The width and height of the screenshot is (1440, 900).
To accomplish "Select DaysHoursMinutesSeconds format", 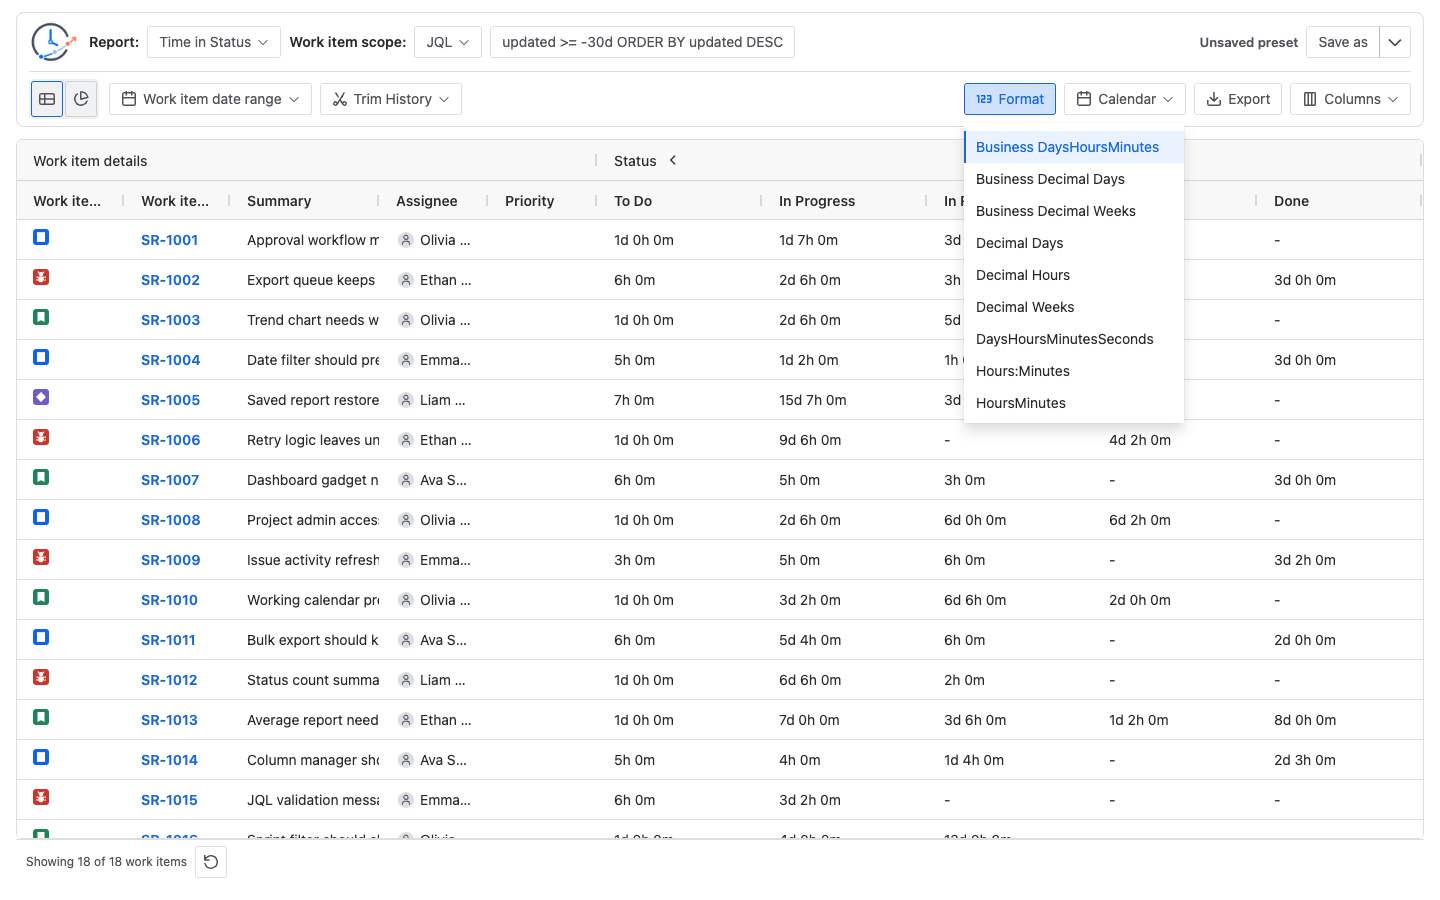I will (1074, 339).
